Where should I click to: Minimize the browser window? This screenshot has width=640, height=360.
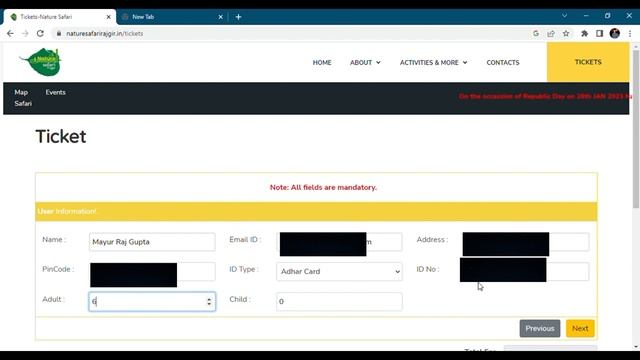tap(586, 16)
